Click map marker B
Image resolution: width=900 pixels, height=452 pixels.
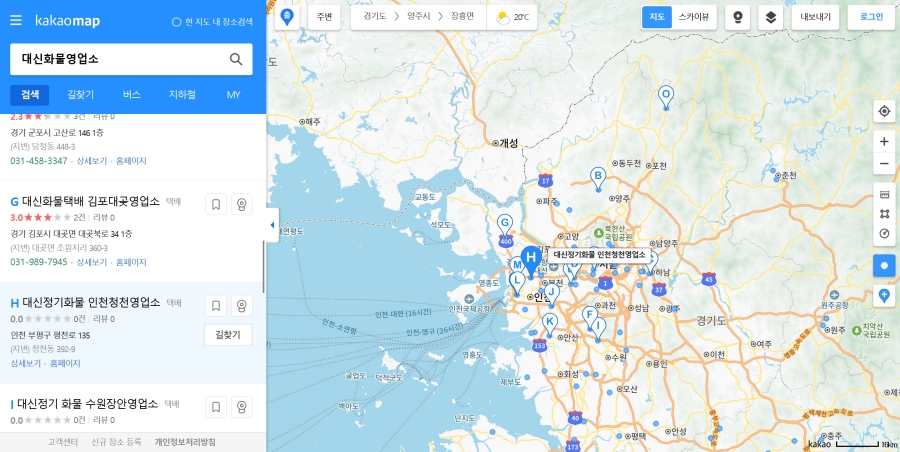[598, 179]
